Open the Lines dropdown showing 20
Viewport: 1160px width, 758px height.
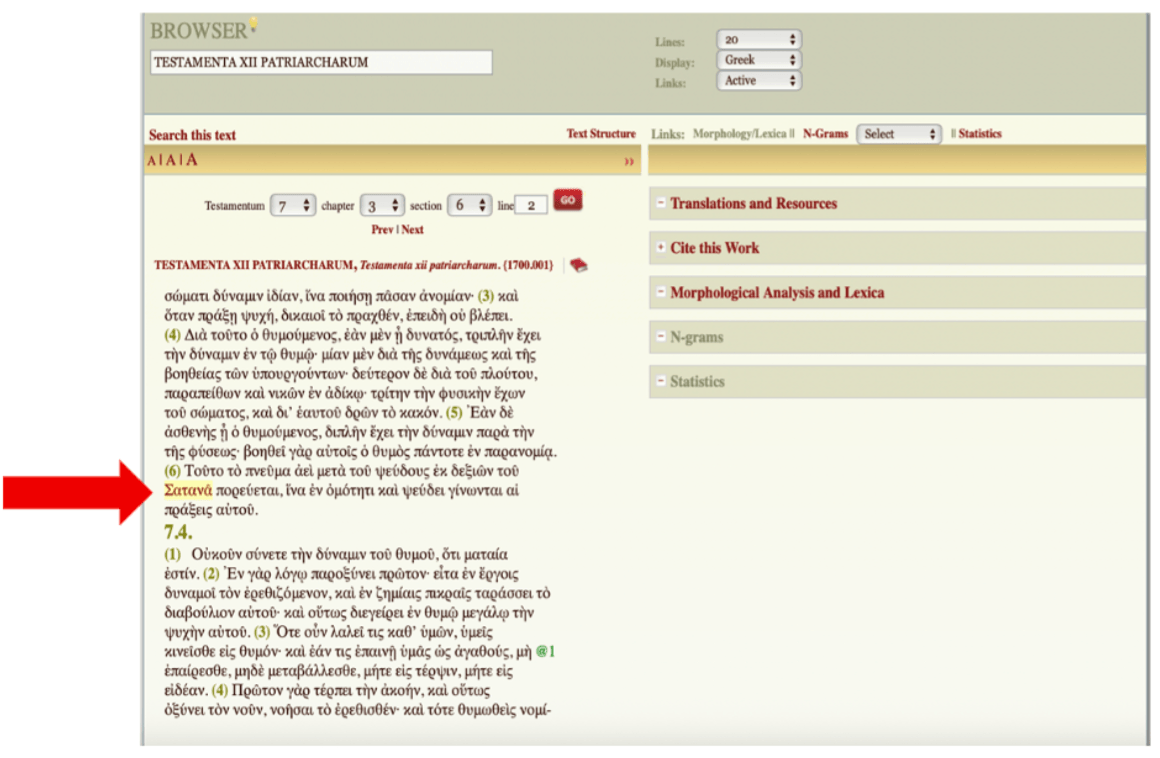pyautogui.click(x=758, y=40)
